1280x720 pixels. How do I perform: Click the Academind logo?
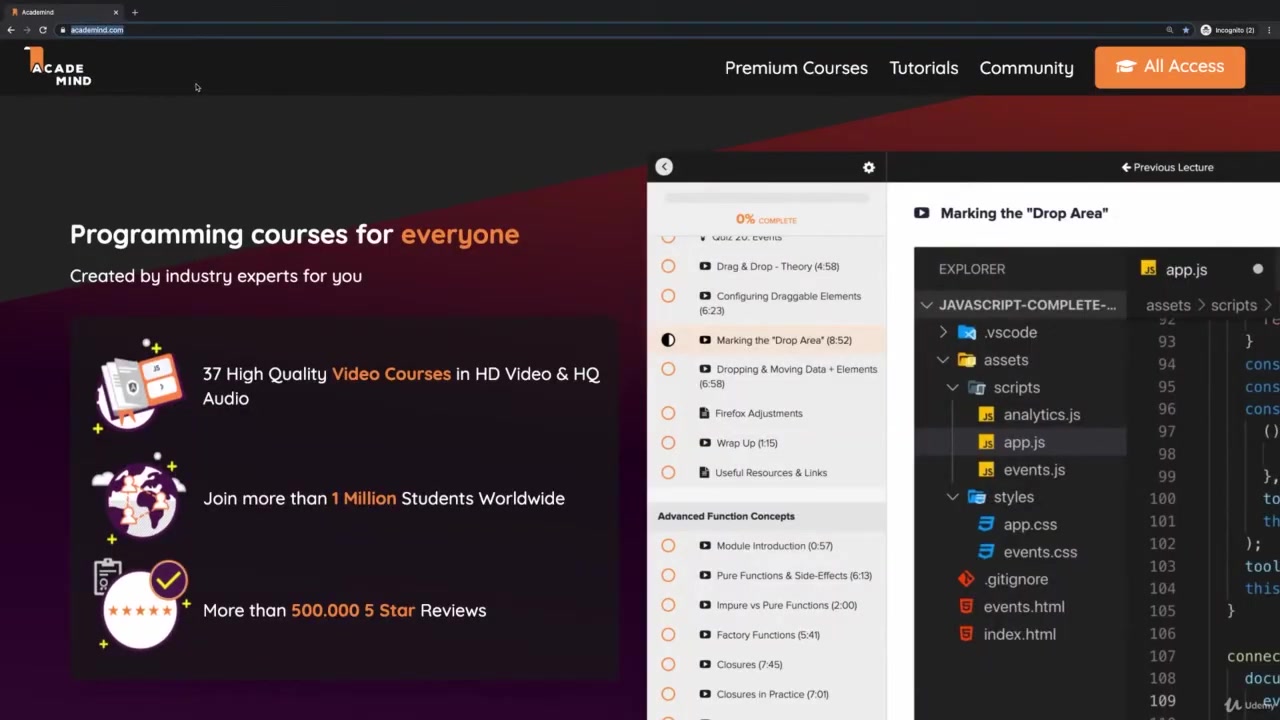(59, 68)
